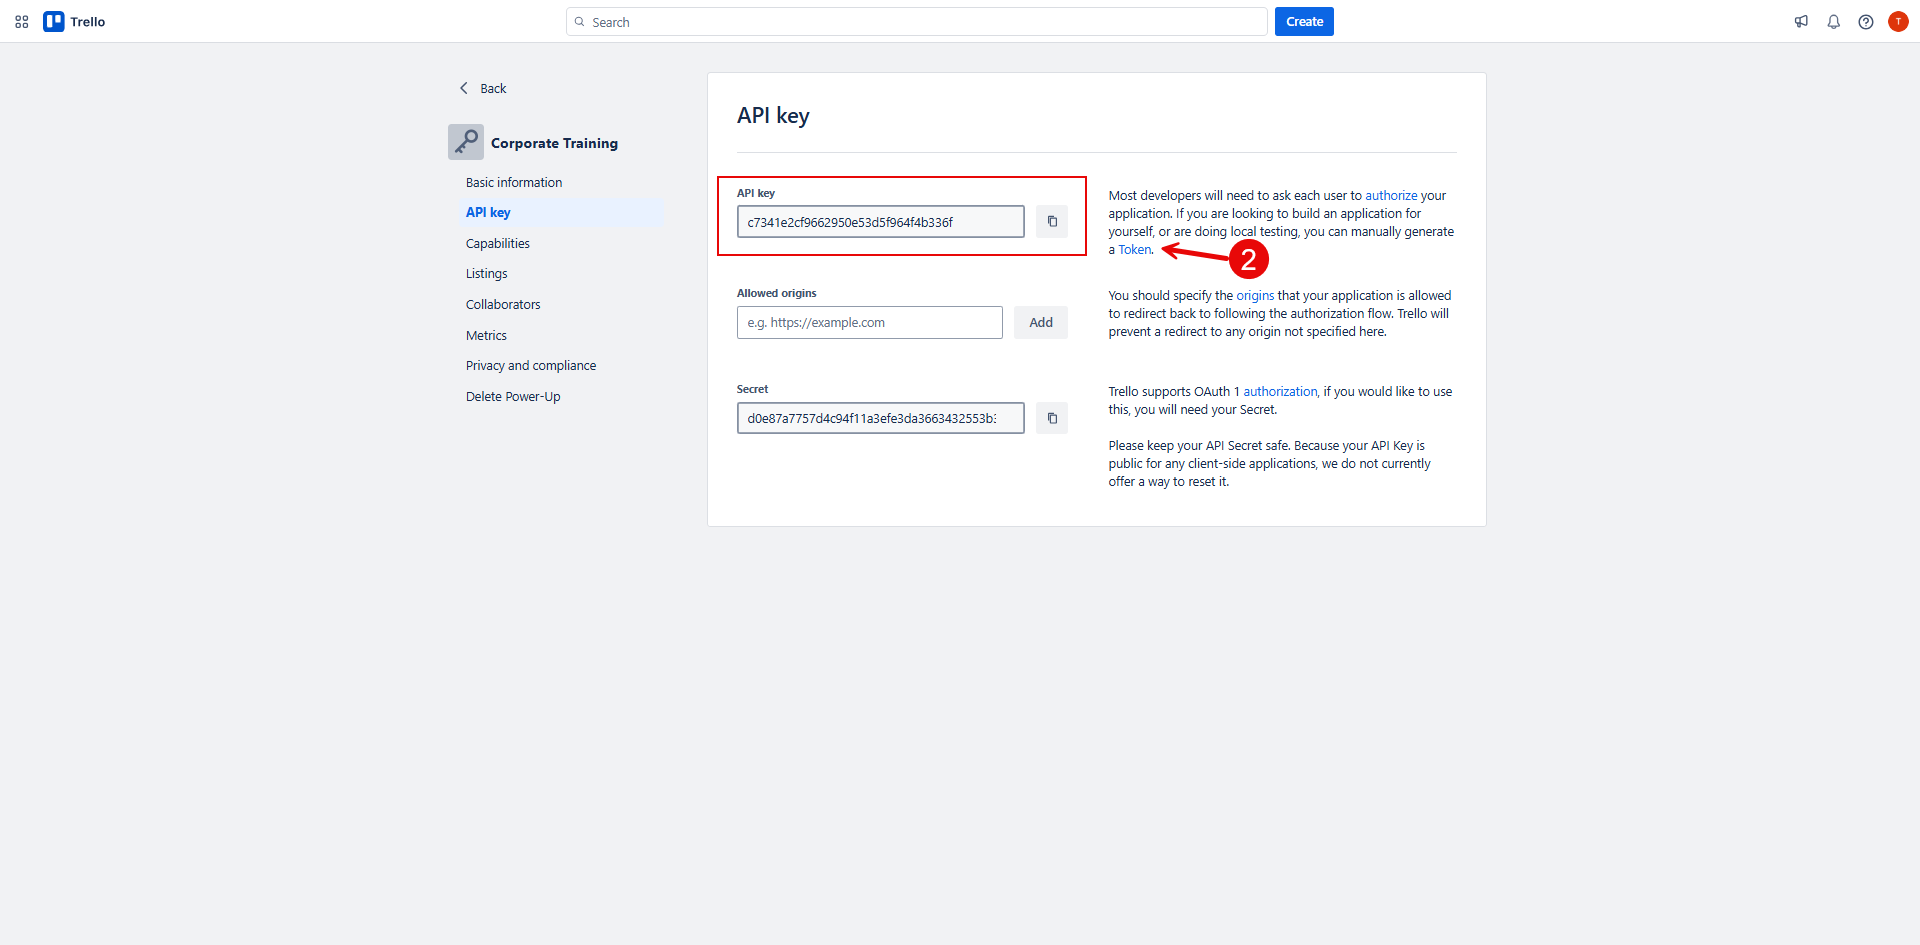Open Basic information section
Screen dimensions: 1920x945
click(x=514, y=182)
